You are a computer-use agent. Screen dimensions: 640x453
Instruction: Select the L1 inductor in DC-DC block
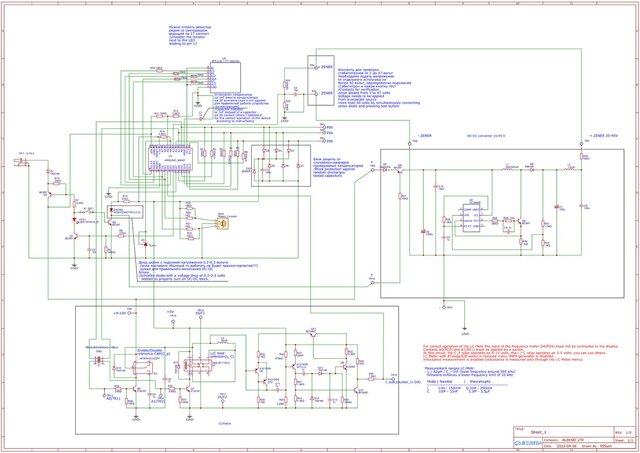[508, 170]
